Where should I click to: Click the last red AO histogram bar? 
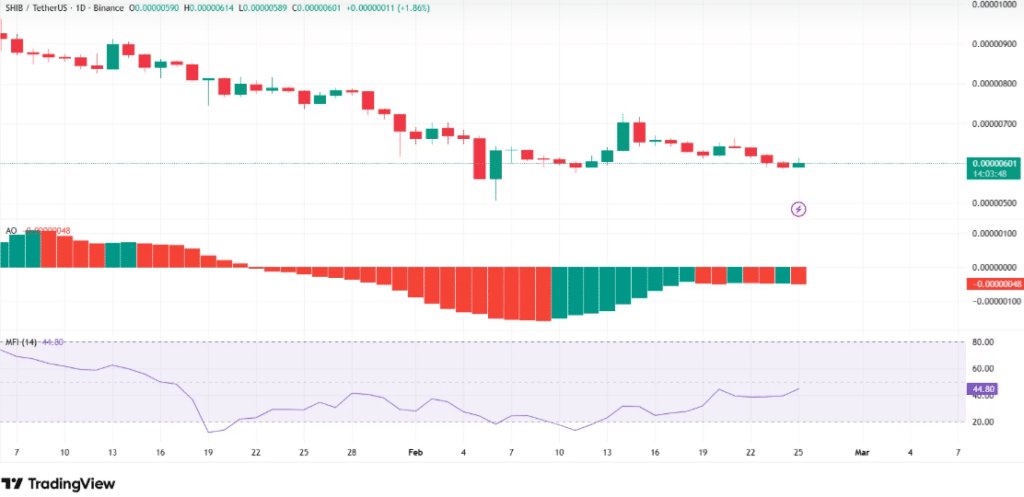coord(799,276)
